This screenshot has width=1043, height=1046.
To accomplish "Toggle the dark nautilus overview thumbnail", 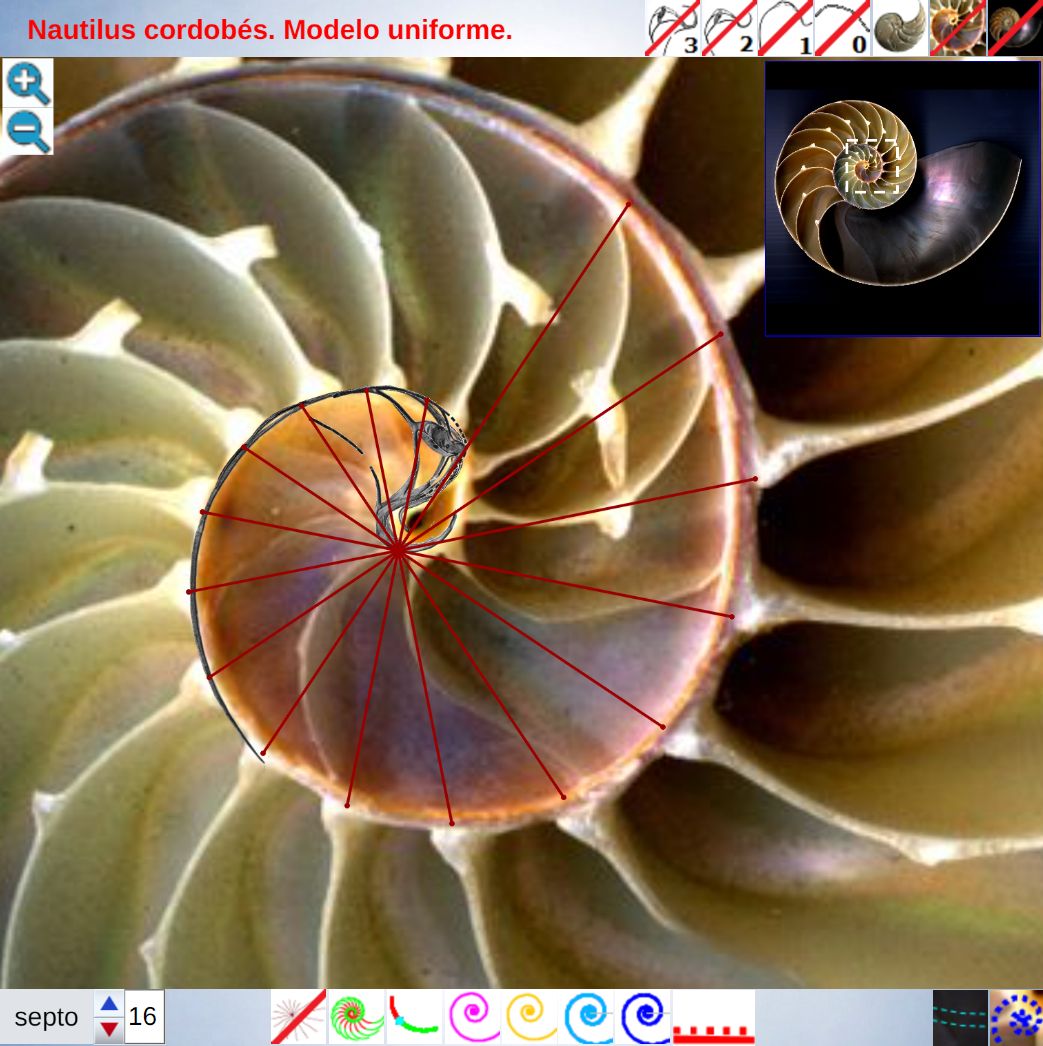I will coord(1015,27).
